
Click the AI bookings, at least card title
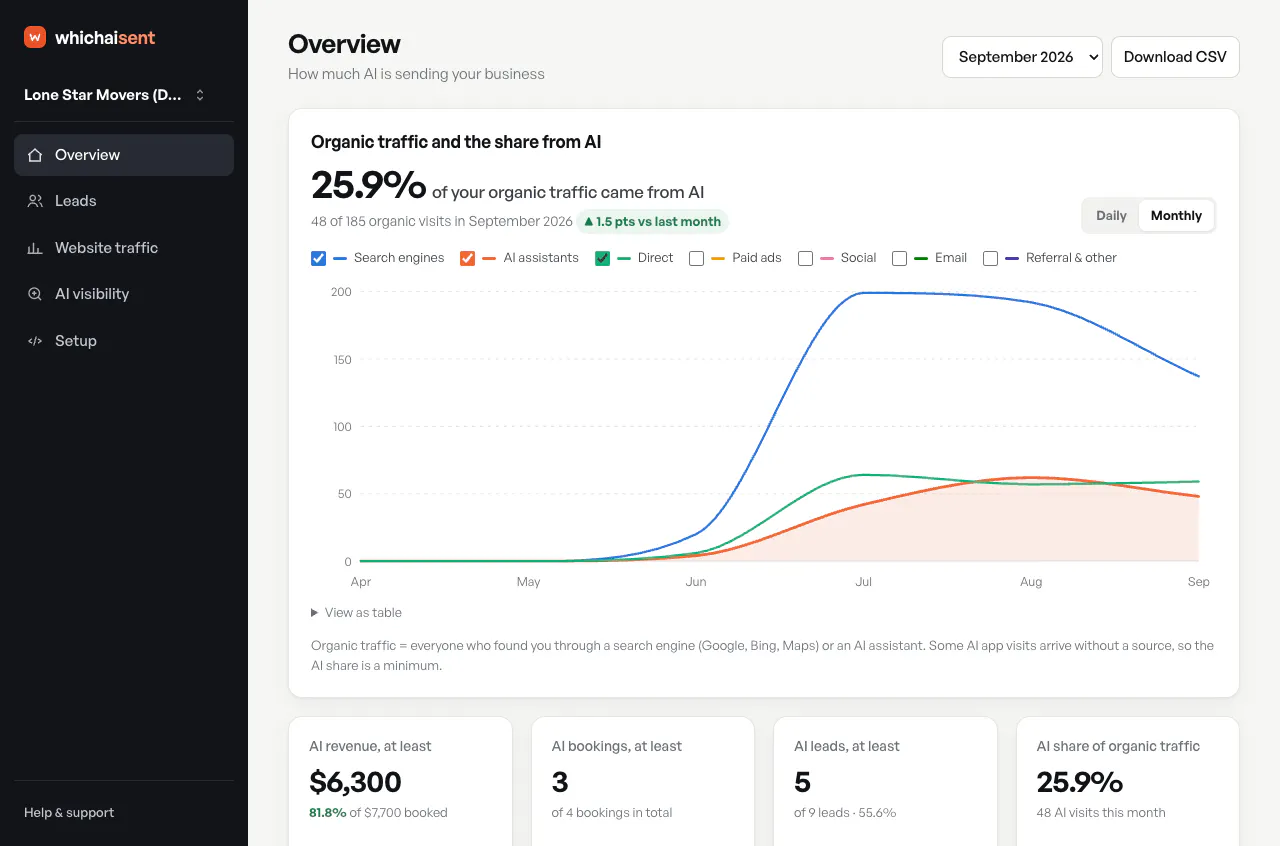click(x=617, y=746)
